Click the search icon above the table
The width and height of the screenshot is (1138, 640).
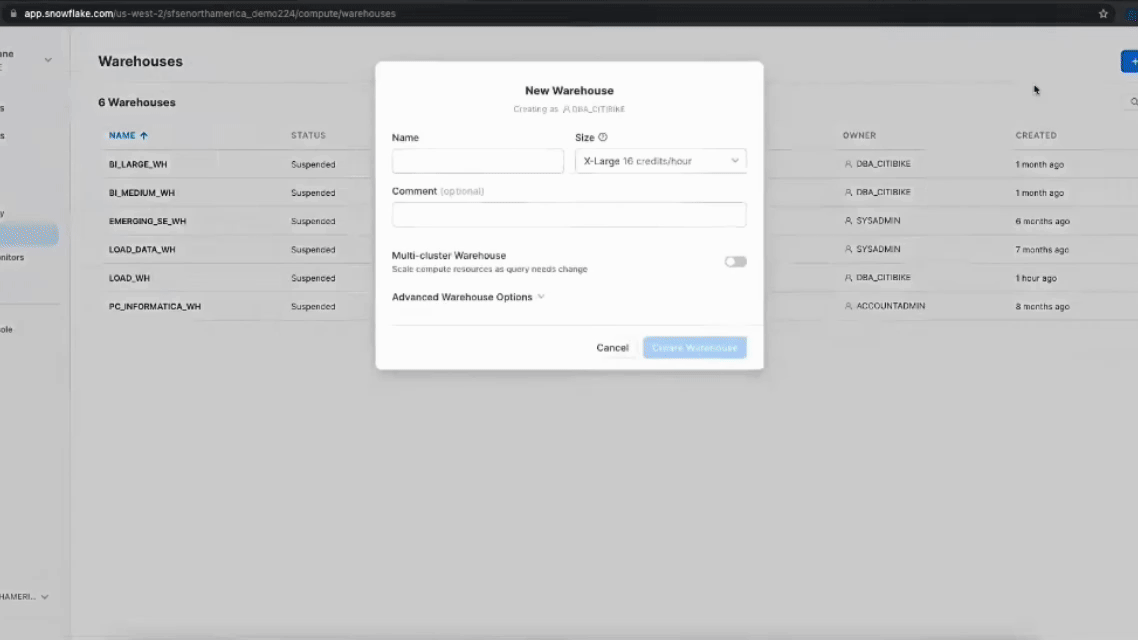(x=1133, y=102)
